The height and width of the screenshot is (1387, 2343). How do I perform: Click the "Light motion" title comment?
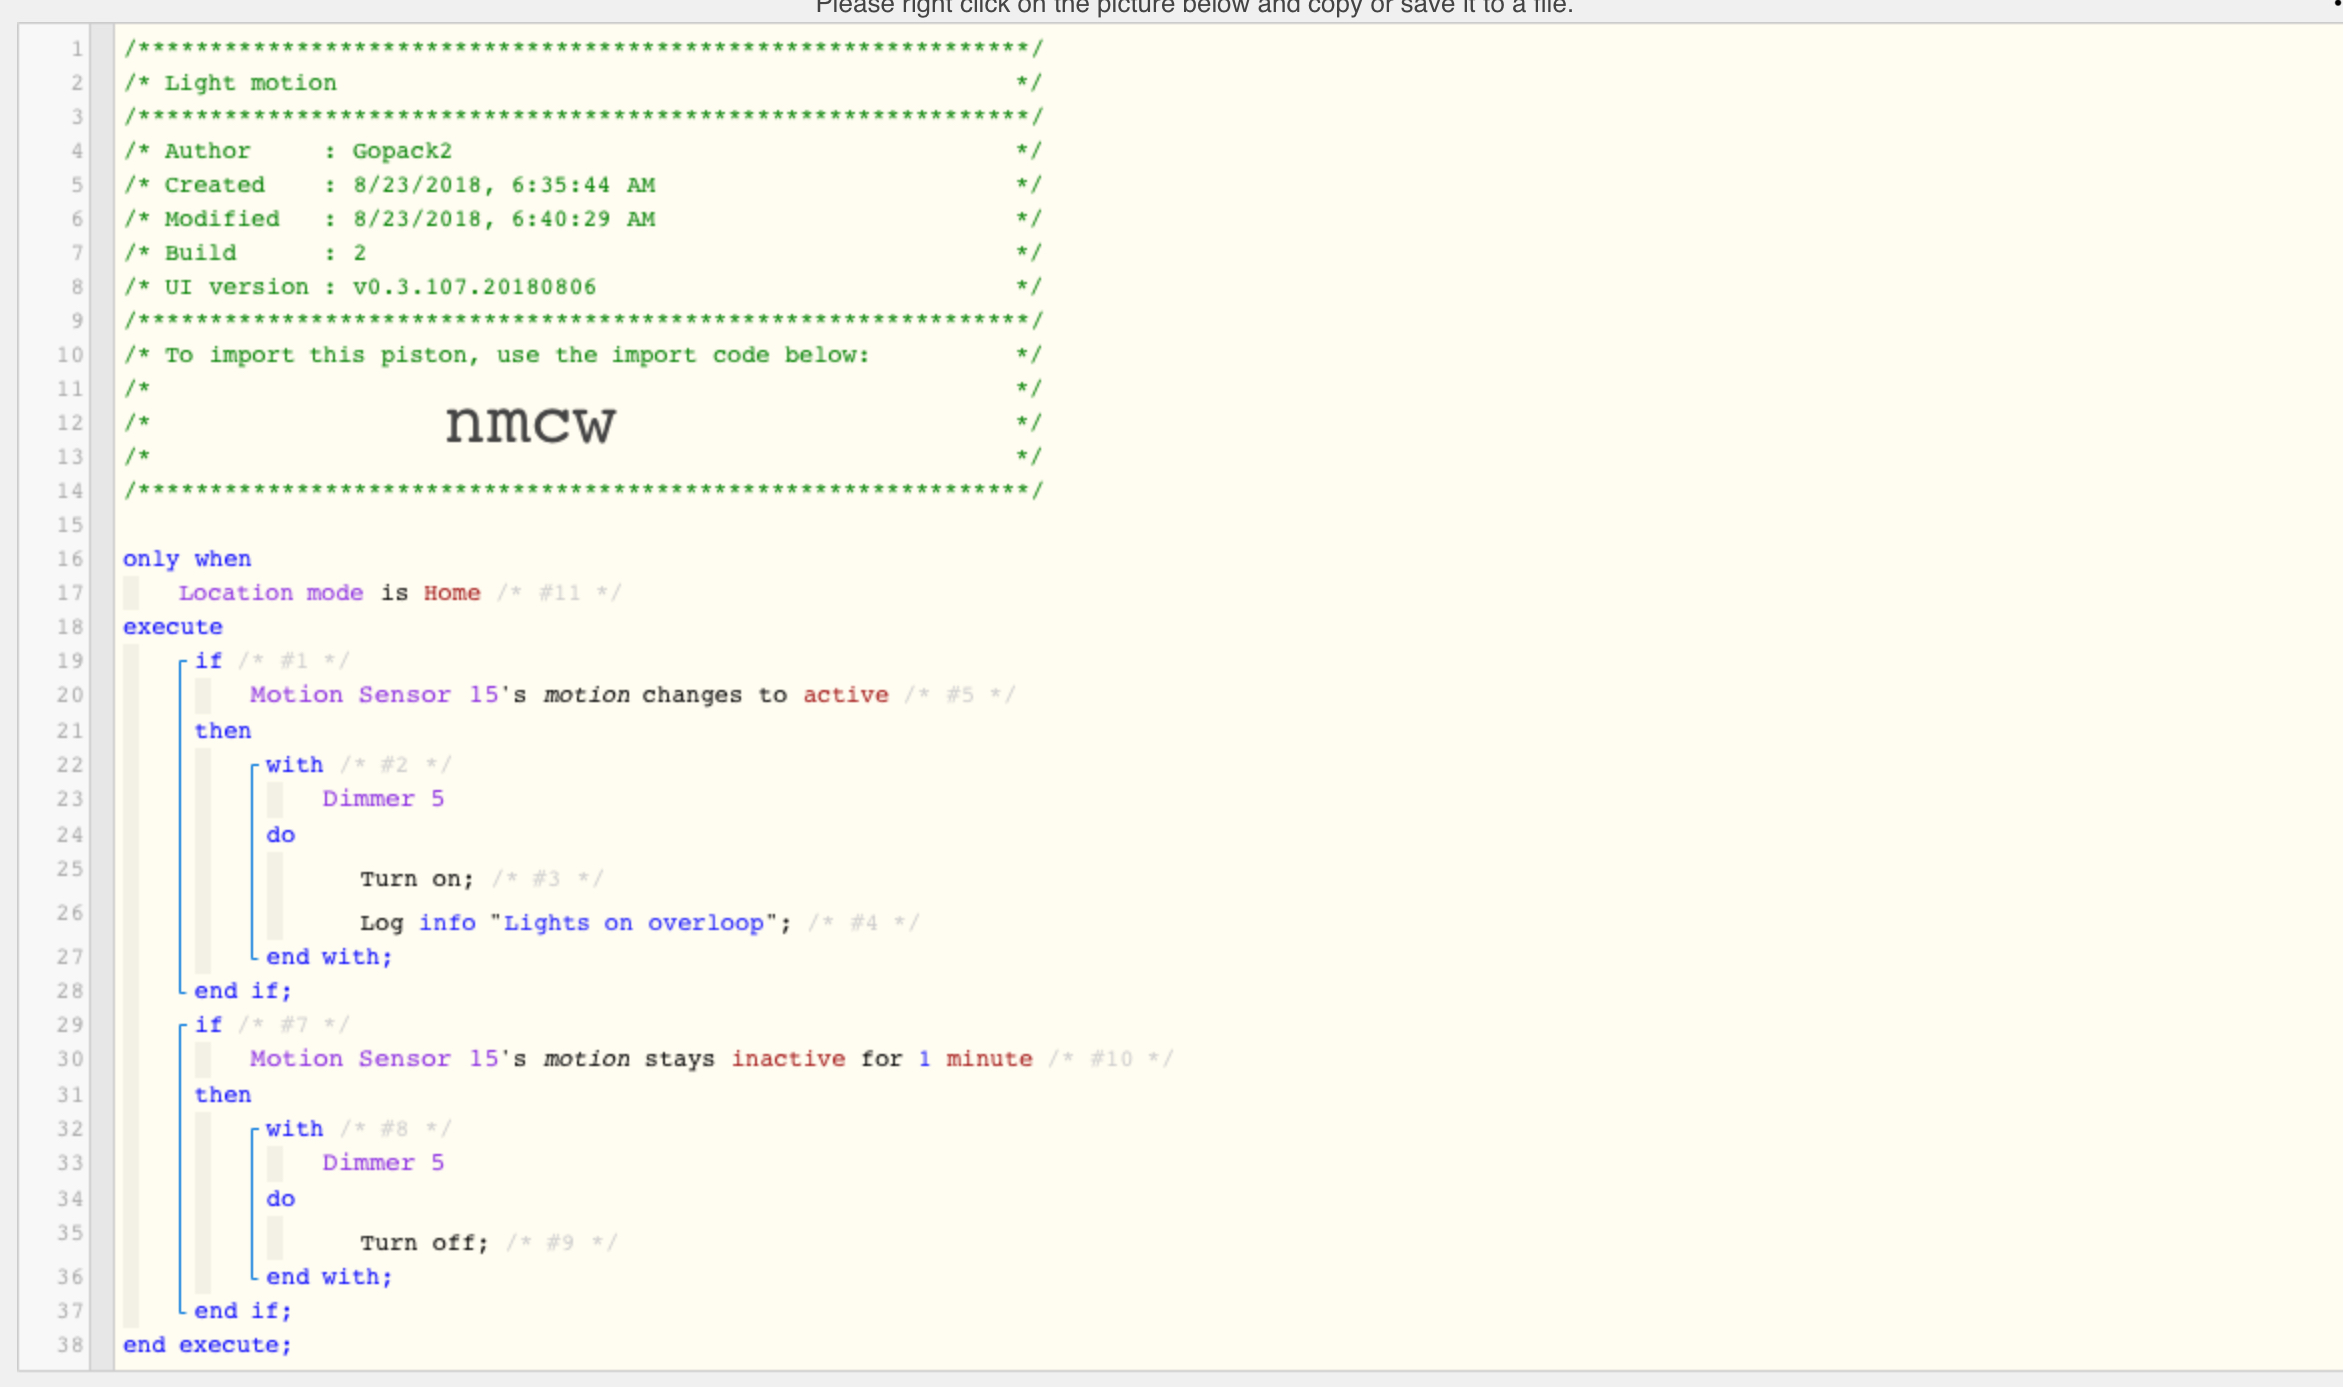coord(250,83)
